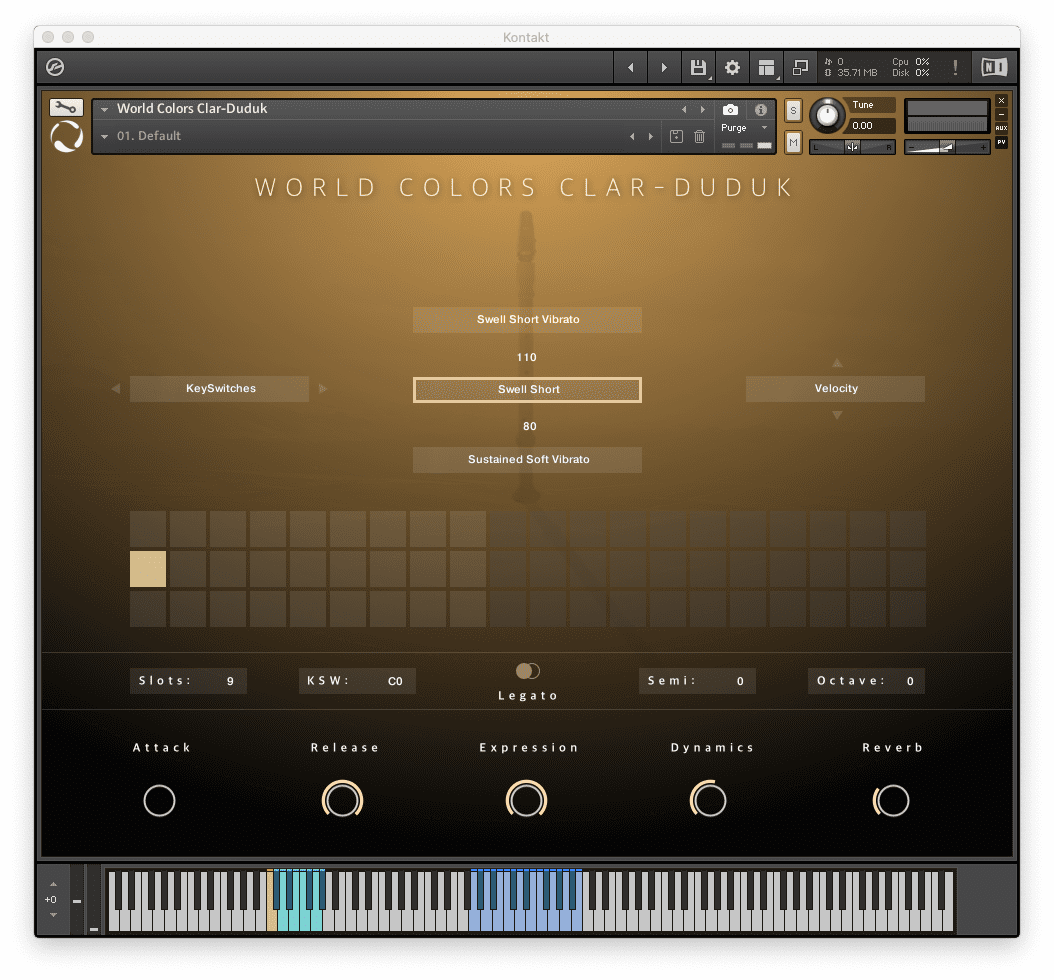This screenshot has width=1054, height=980.
Task: Go to next instrument using top bar arrow
Action: pyautogui.click(x=663, y=67)
